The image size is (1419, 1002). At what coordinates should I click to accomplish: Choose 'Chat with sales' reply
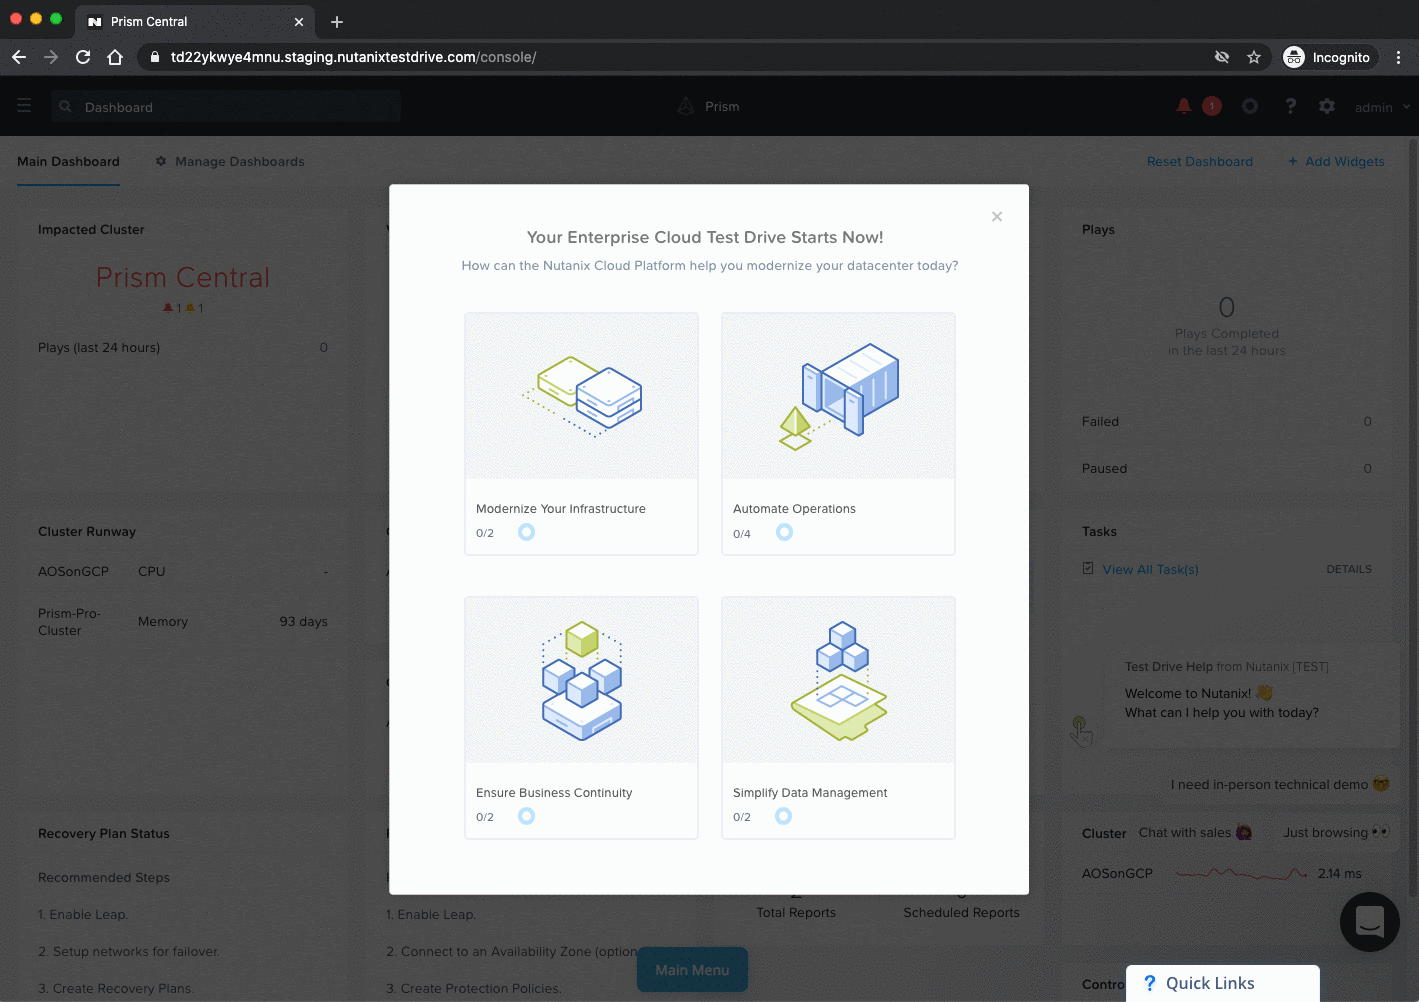coord(1195,833)
